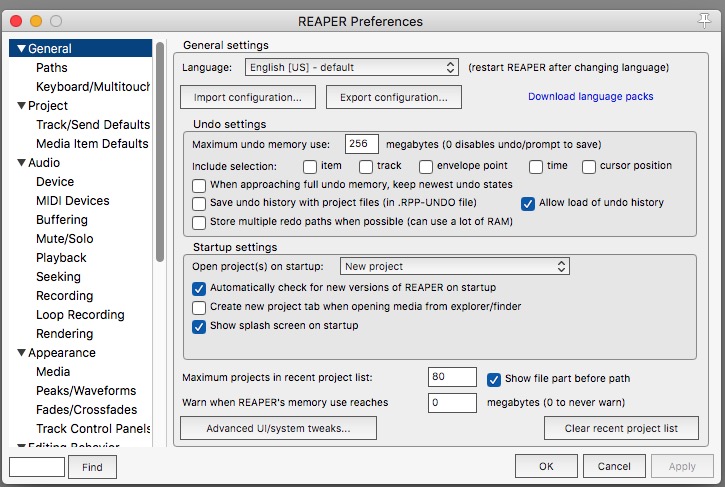Screen dimensions: 725x487
Task: Open MIDI Devices page
Action: (x=73, y=200)
